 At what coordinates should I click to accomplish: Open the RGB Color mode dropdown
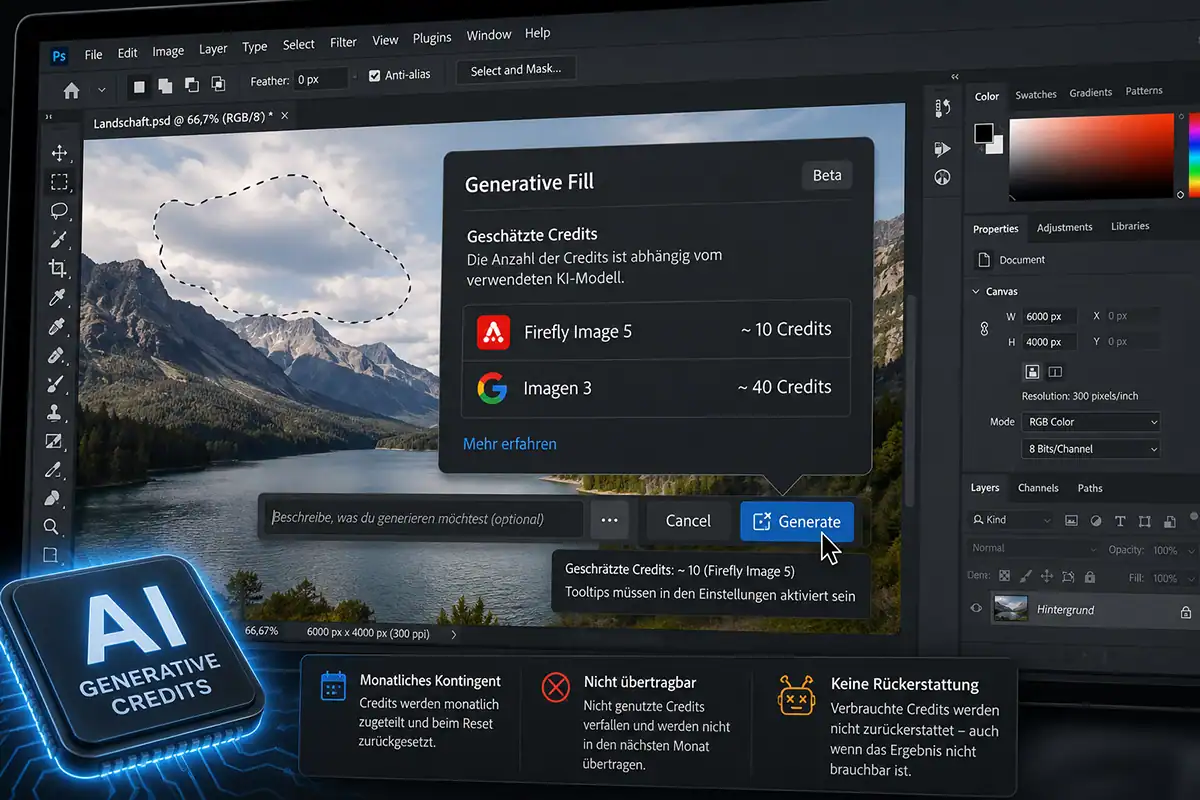[1090, 422]
